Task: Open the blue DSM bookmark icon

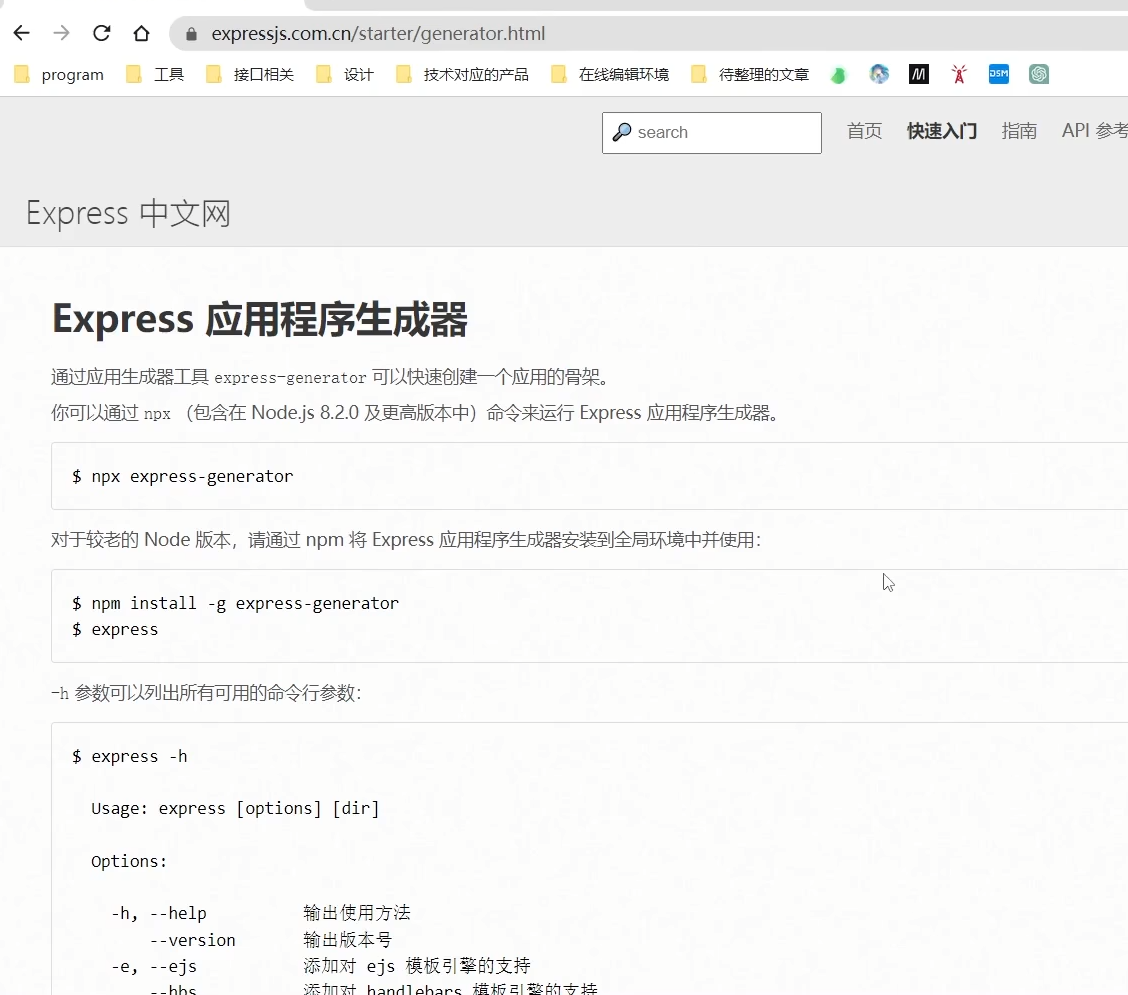Action: [x=999, y=74]
